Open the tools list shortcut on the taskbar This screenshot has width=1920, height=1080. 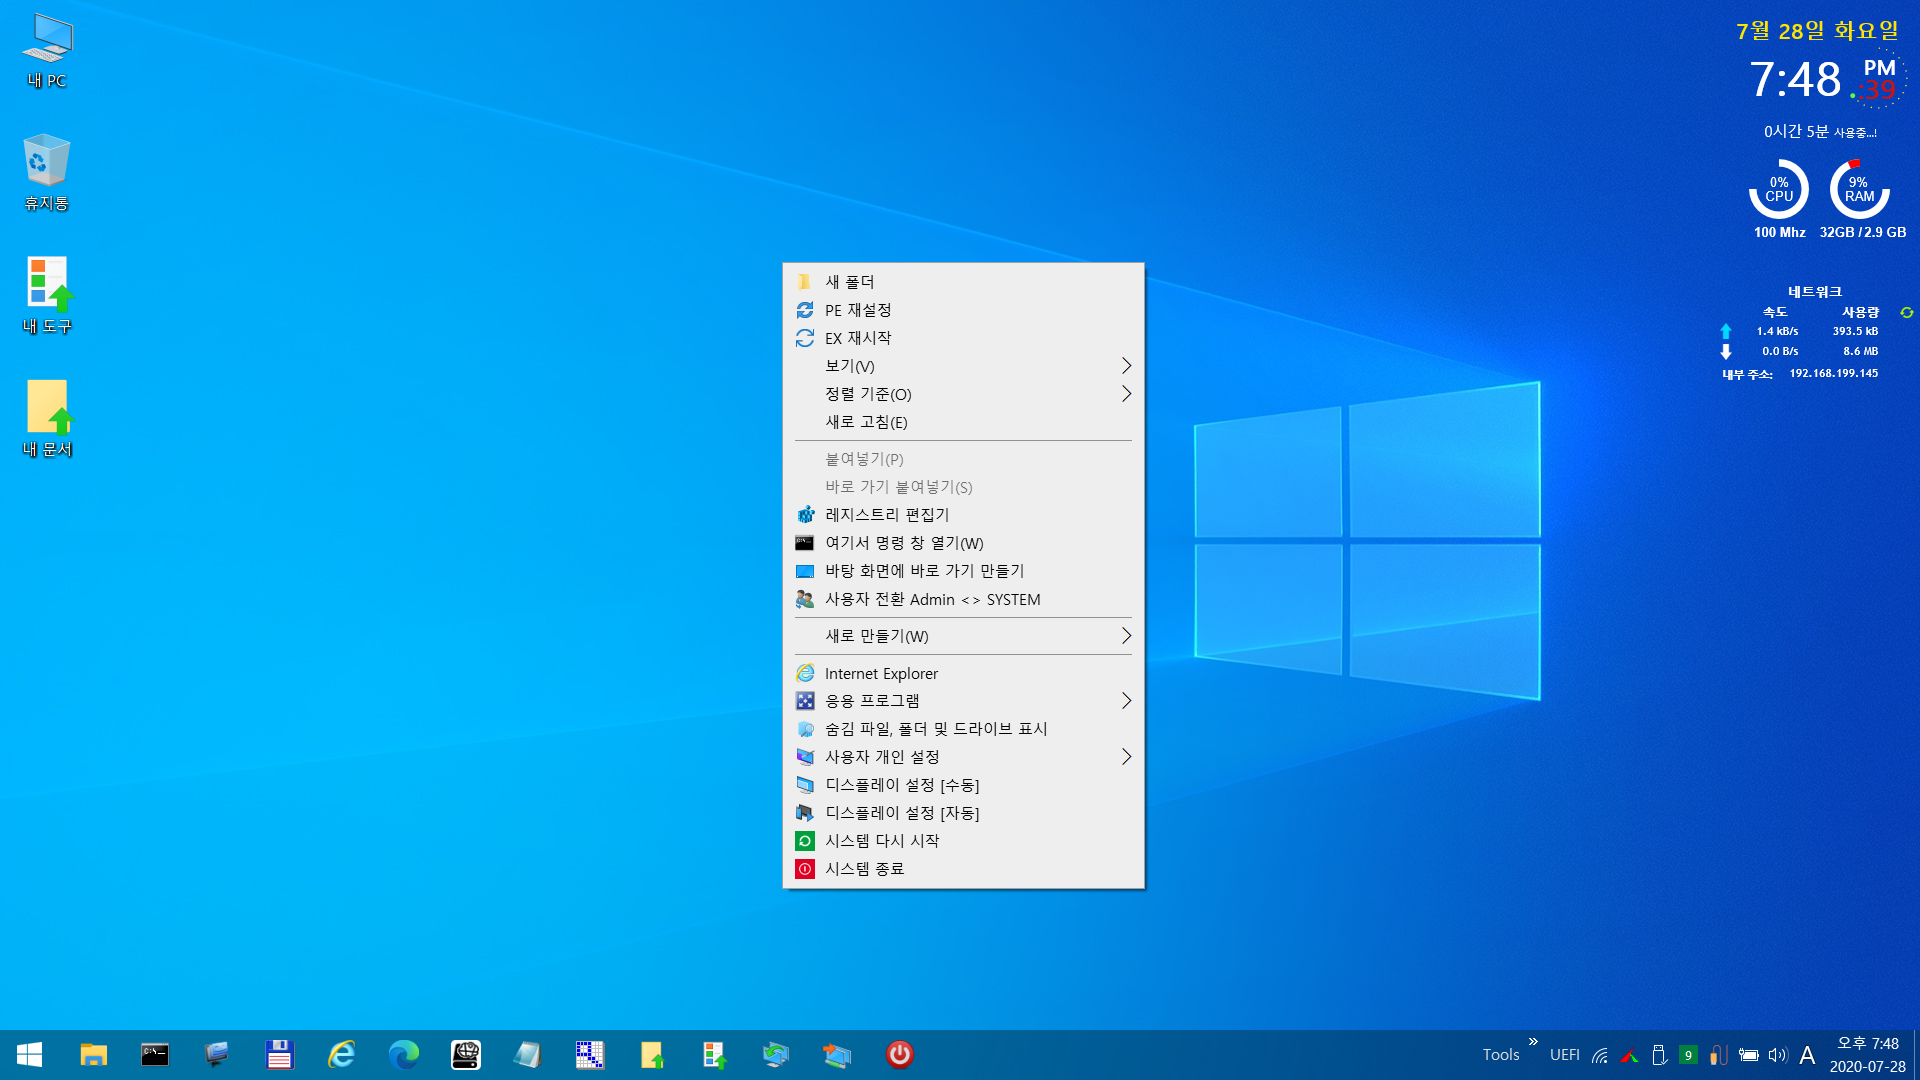tap(713, 1055)
